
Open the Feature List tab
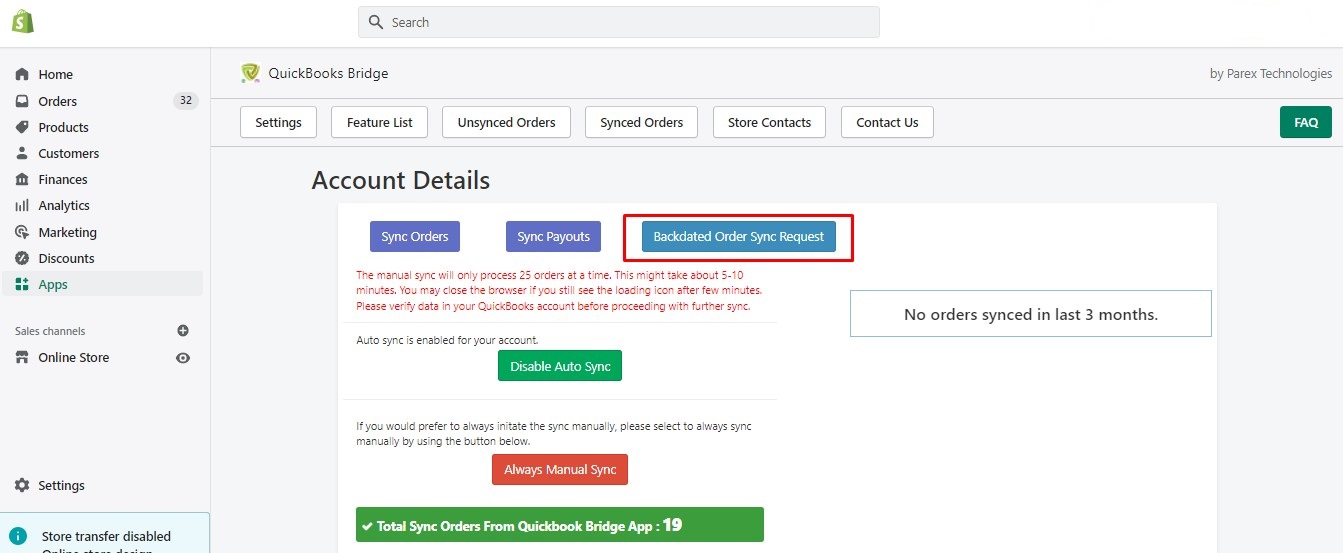coord(380,122)
